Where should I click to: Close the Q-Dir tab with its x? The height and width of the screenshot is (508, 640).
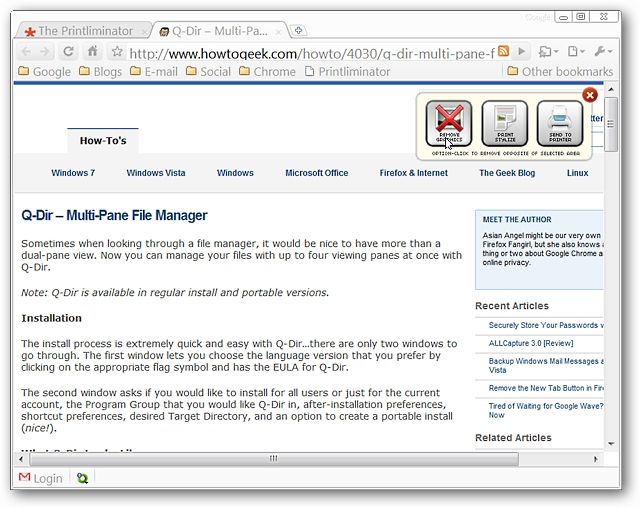(x=278, y=32)
